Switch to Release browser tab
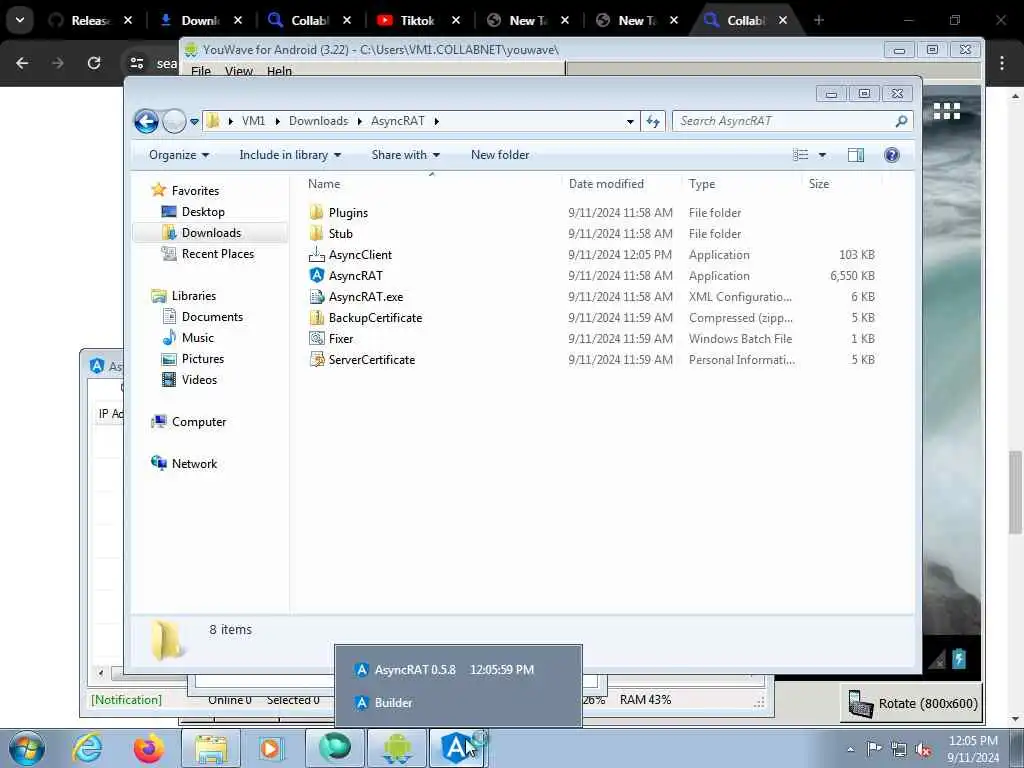This screenshot has height=768, width=1024. point(90,20)
